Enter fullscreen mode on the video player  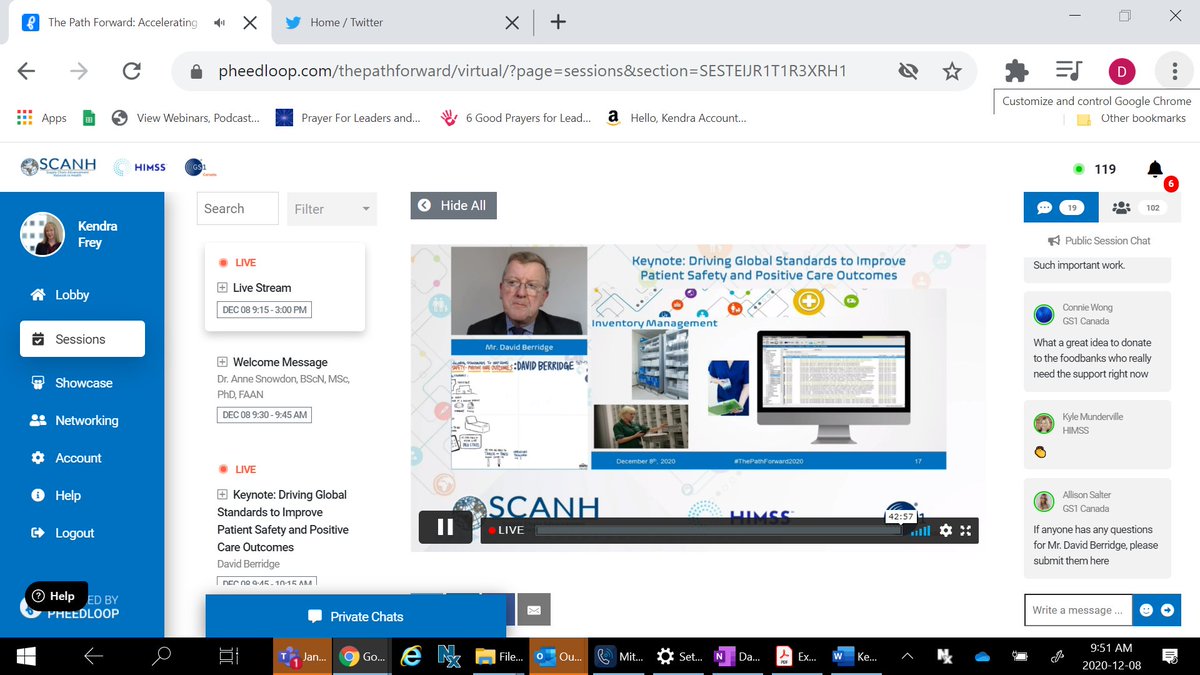pyautogui.click(x=965, y=530)
